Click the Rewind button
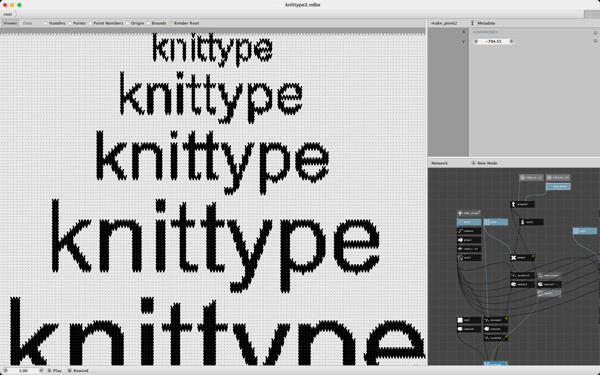This screenshot has height=375, width=600. [78, 370]
